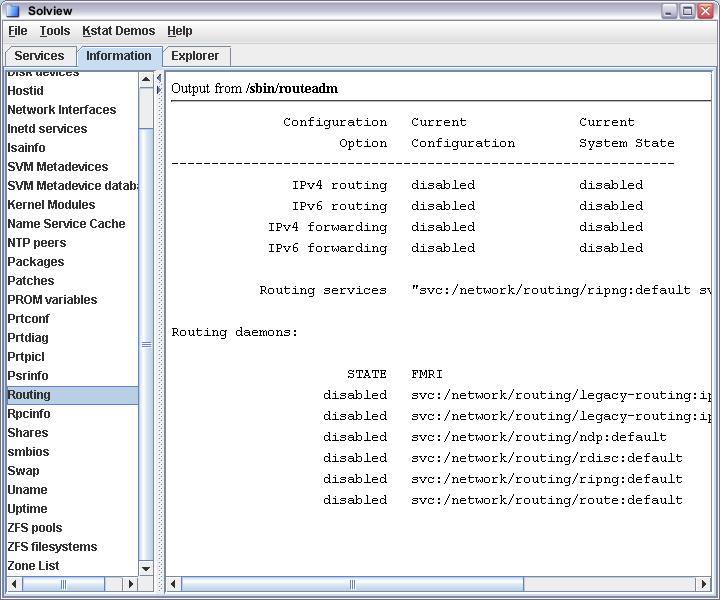720x600 pixels.
Task: Minimize the Solview window
Action: tap(669, 11)
